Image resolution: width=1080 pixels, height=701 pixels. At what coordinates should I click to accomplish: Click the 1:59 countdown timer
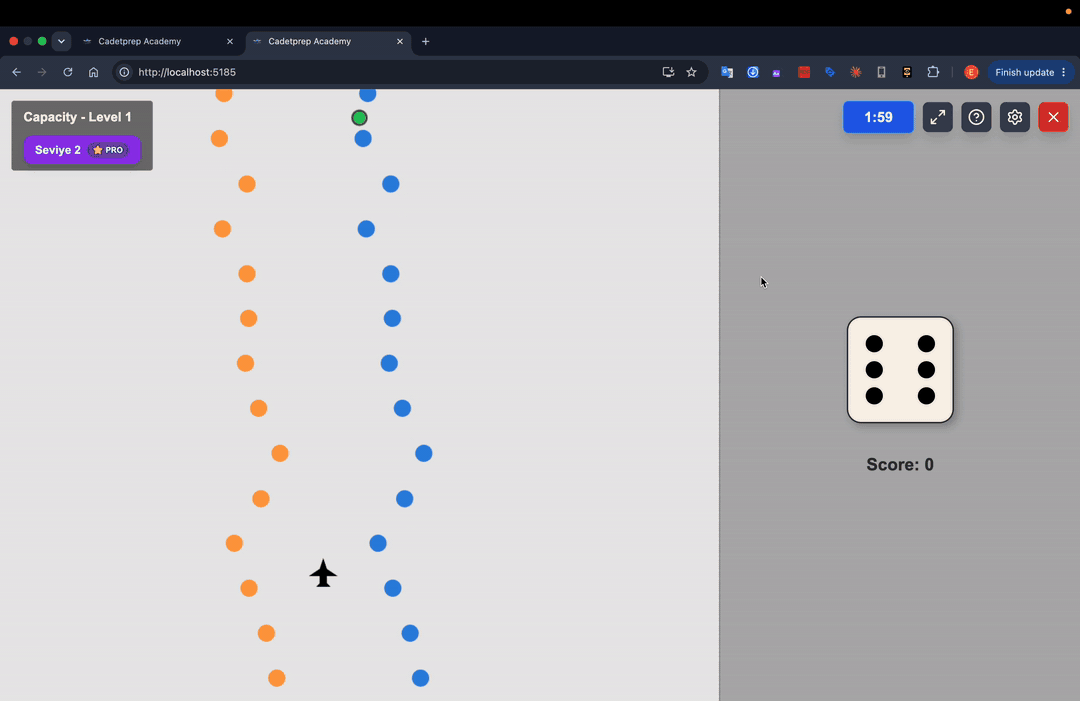pos(878,117)
